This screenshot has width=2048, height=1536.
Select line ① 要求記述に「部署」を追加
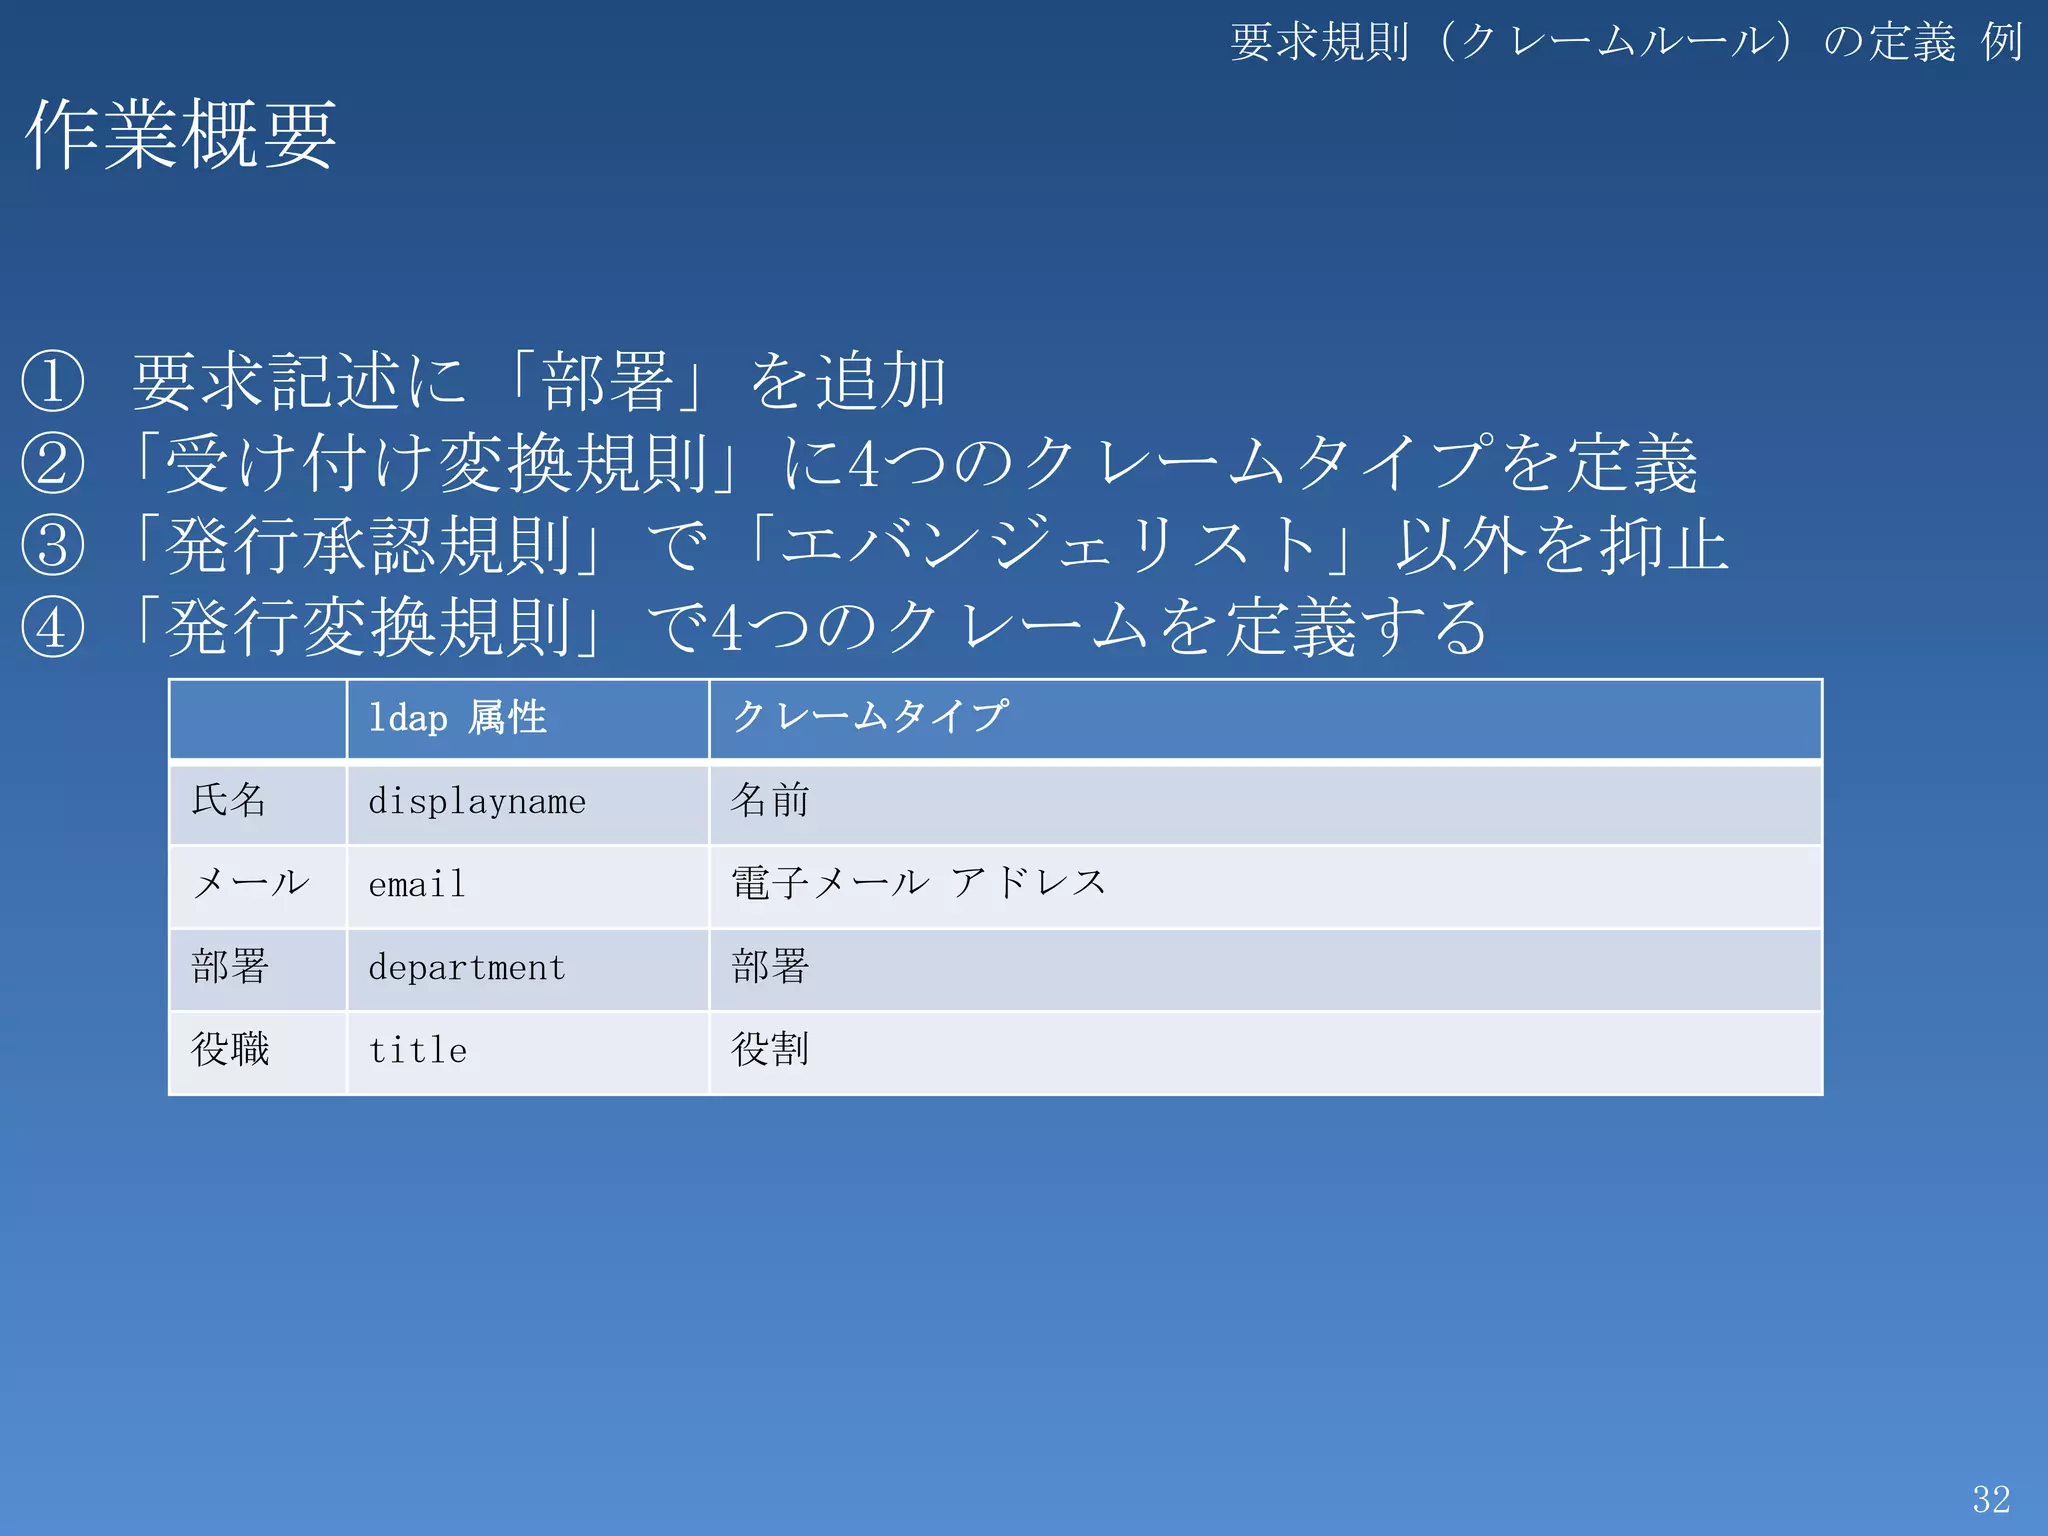[484, 381]
